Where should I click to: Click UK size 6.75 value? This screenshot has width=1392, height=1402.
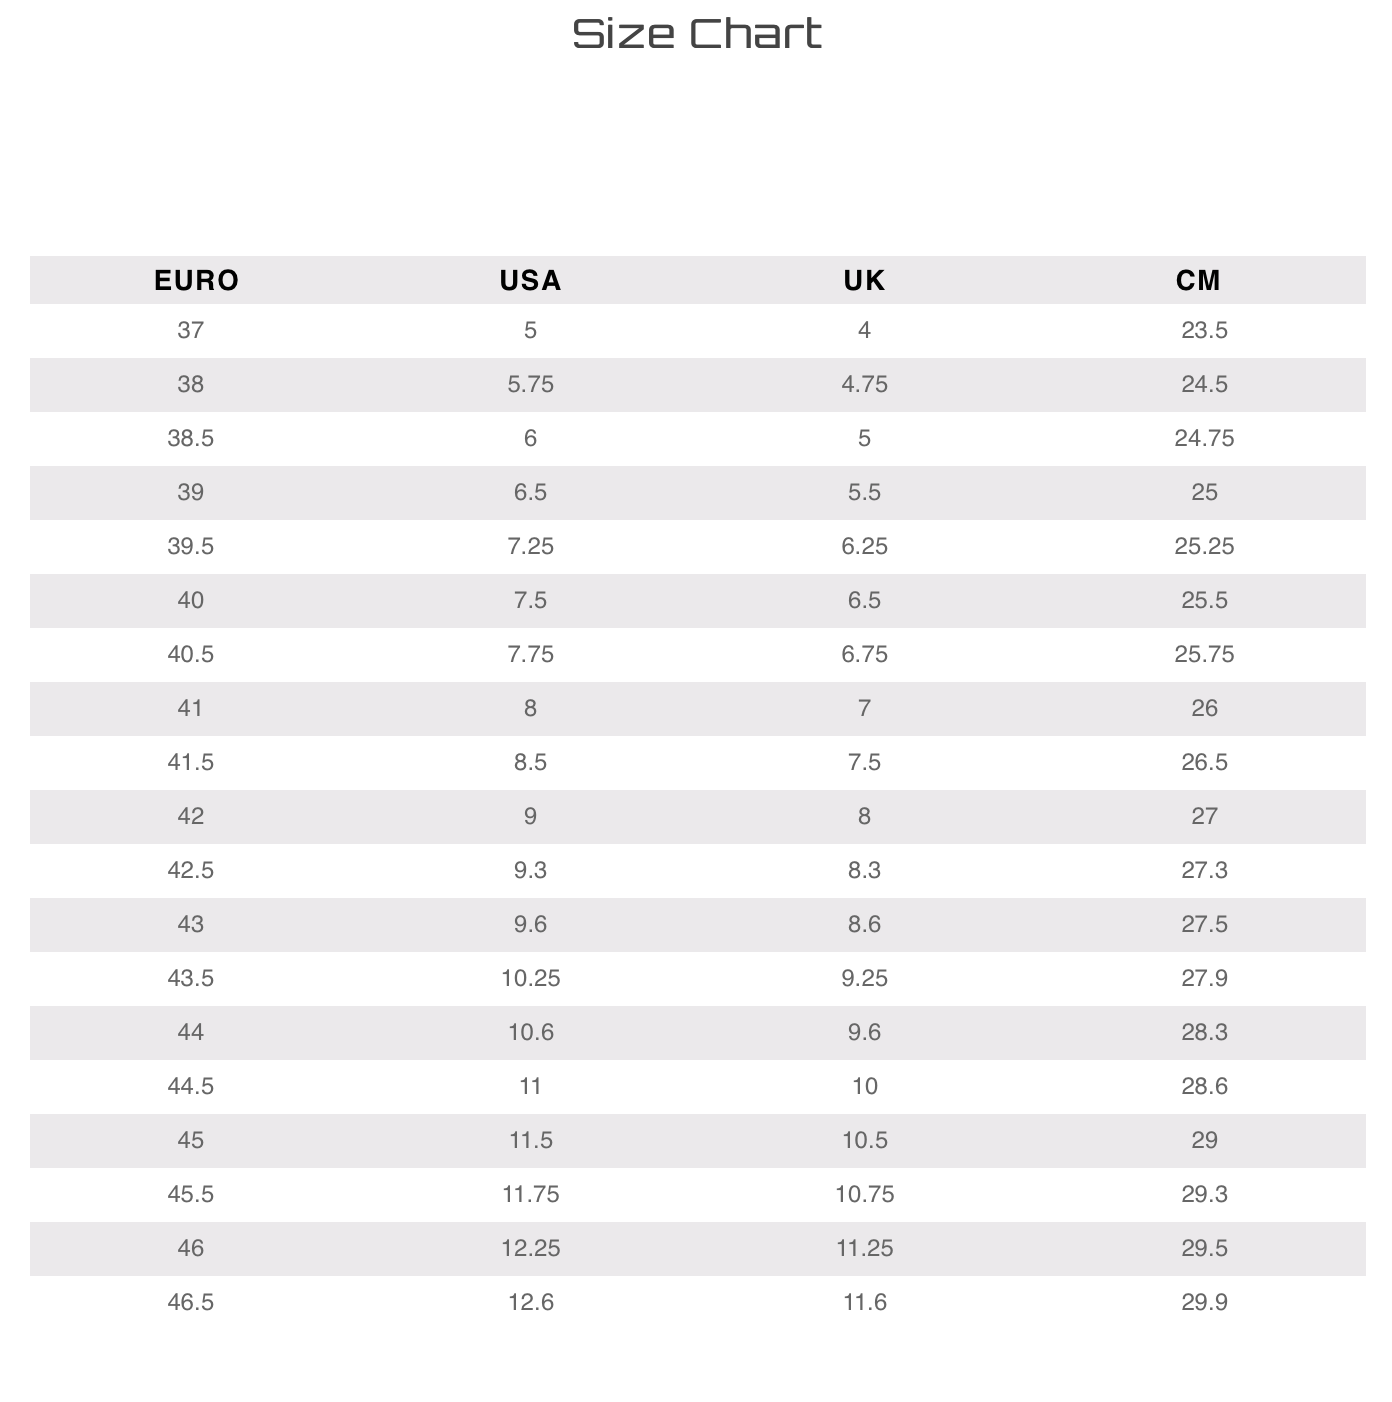(865, 654)
